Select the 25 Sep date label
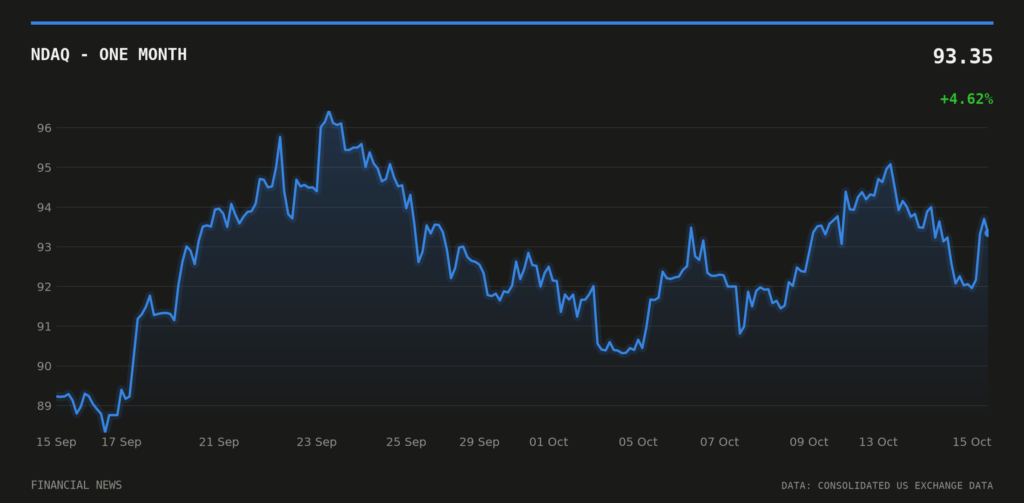 coord(406,442)
